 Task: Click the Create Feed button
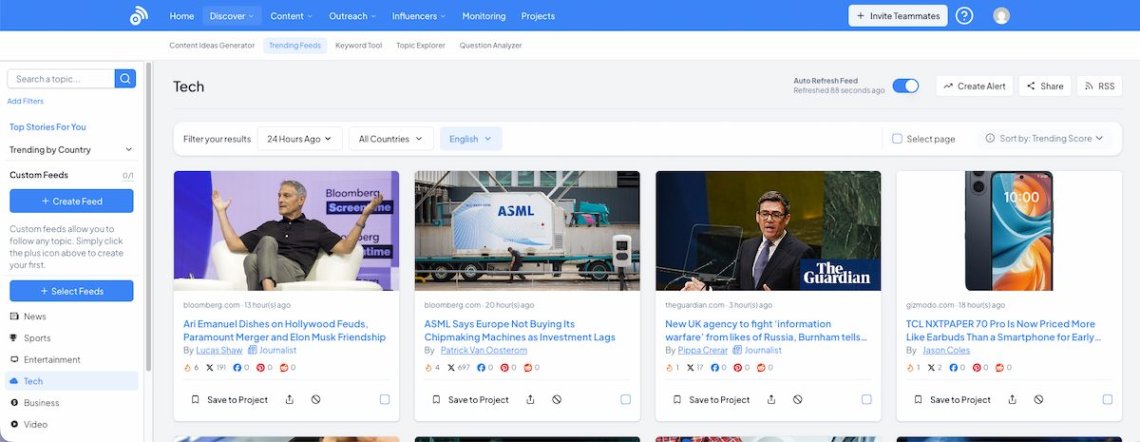click(x=71, y=201)
